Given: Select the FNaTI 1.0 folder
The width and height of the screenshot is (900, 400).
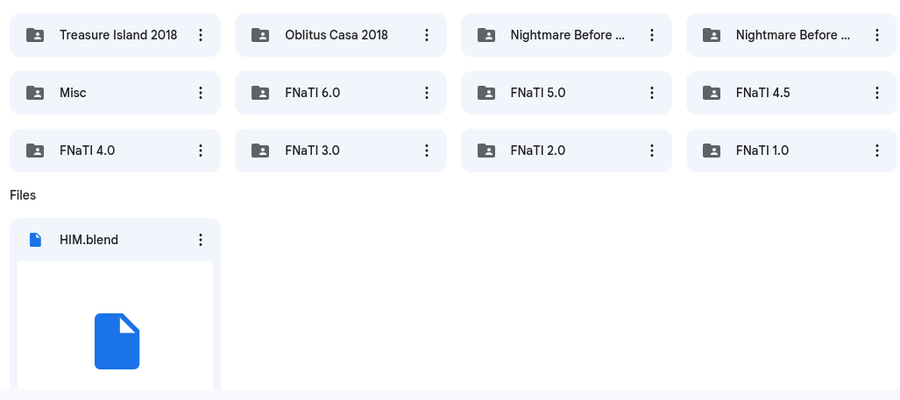Looking at the screenshot, I should (792, 150).
